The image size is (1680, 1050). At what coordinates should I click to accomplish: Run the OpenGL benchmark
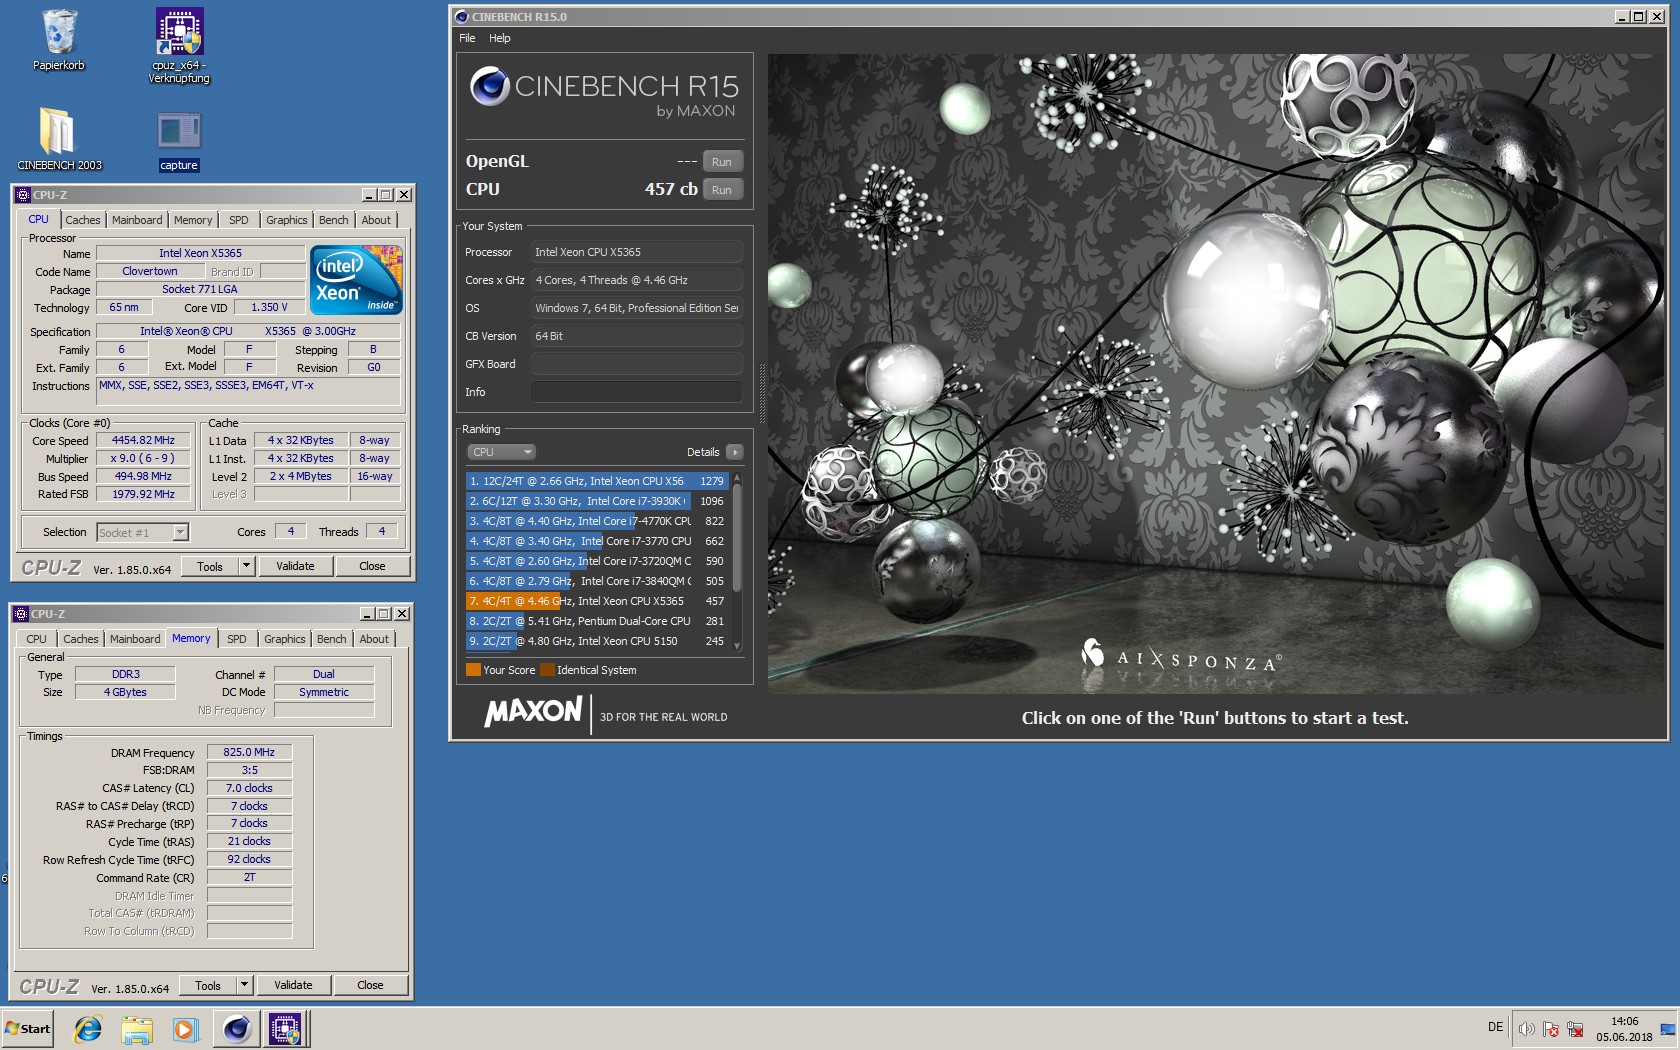pos(722,162)
